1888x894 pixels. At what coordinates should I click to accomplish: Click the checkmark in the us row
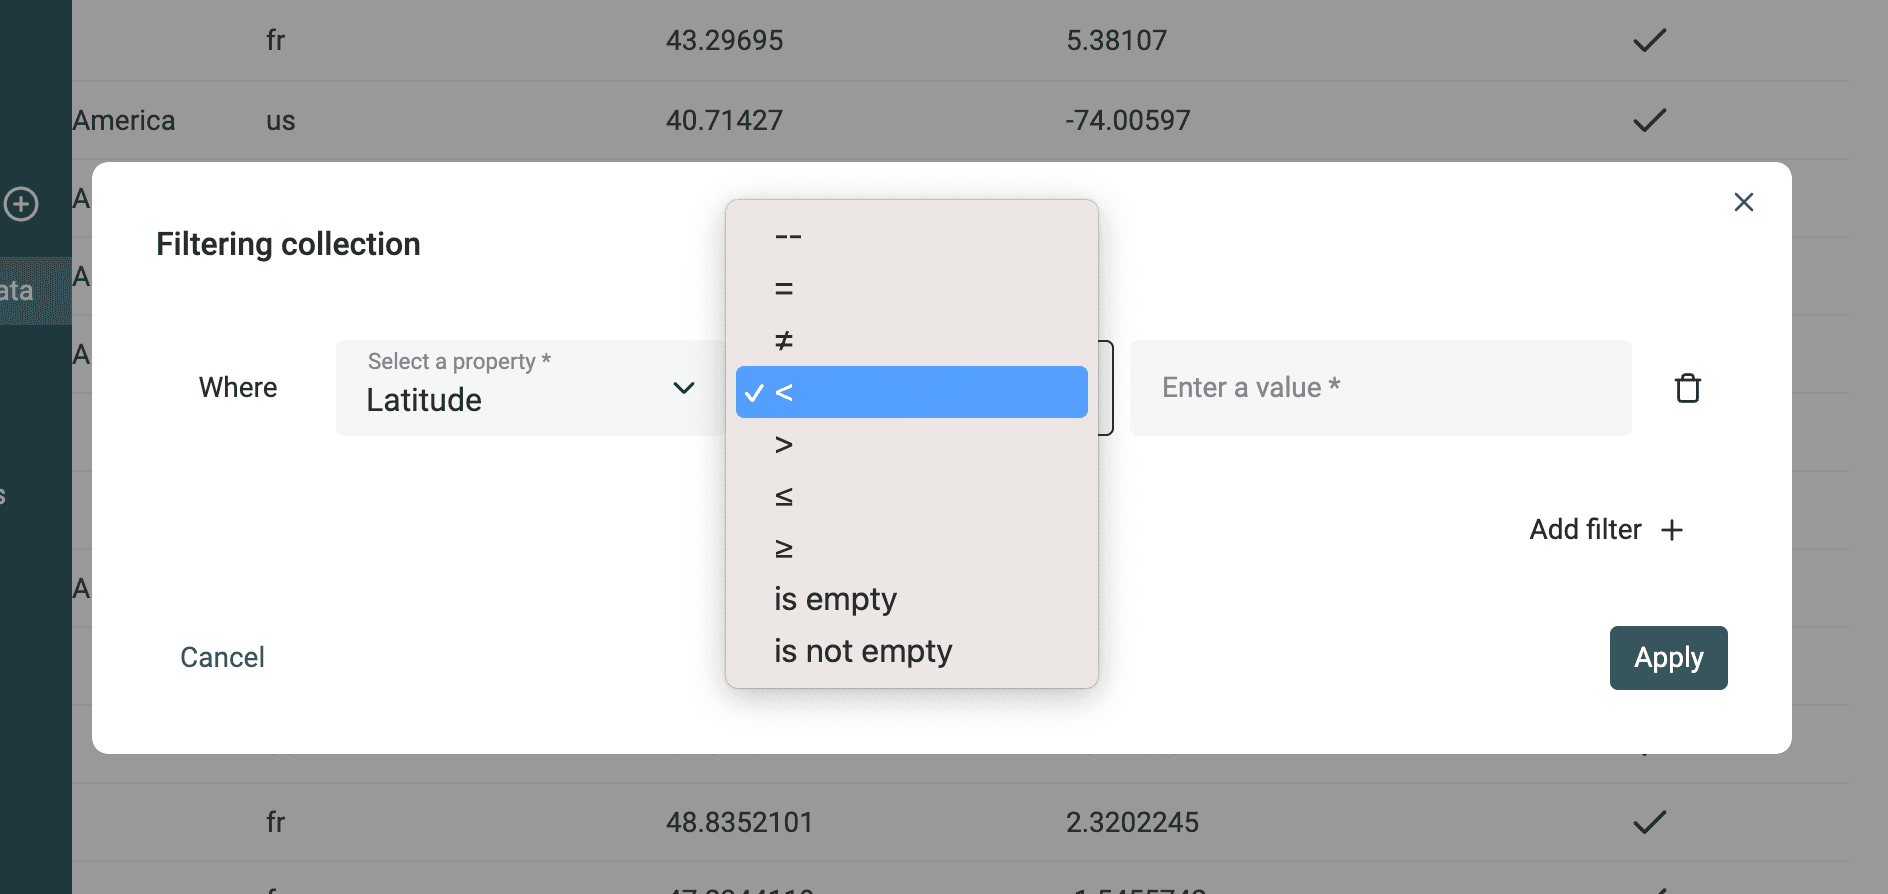[x=1650, y=119]
